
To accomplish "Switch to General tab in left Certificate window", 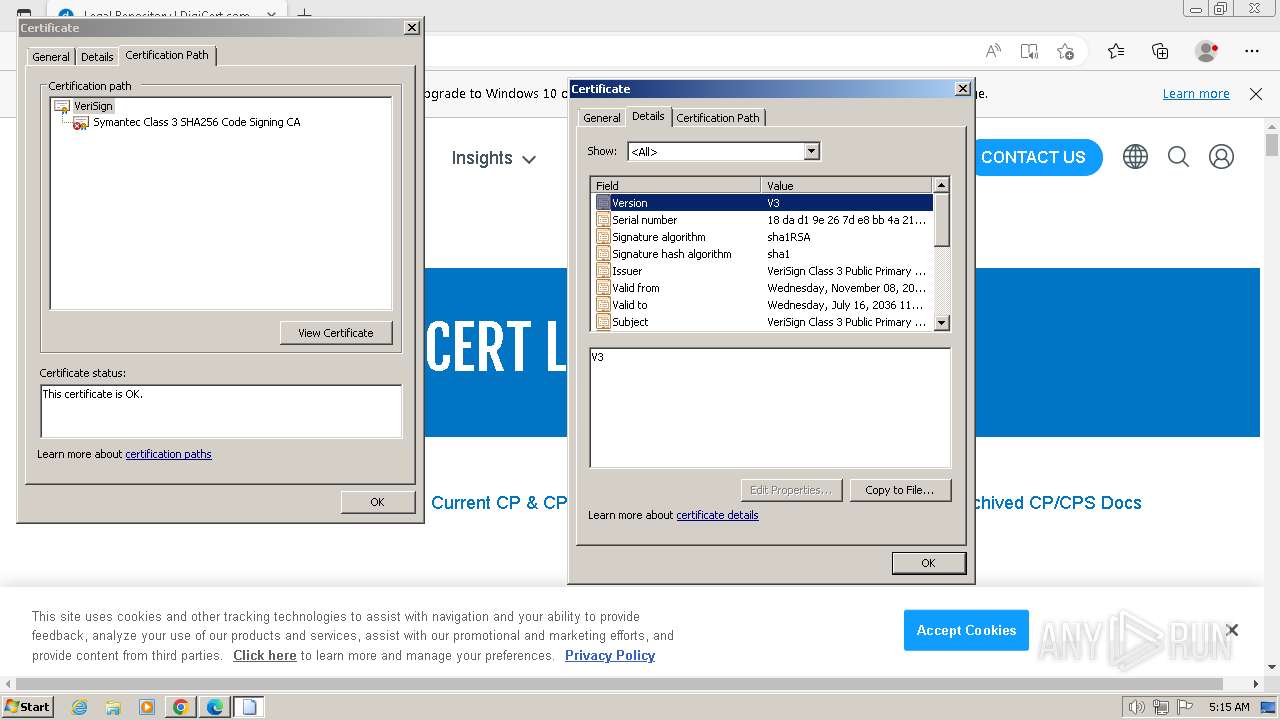I will click(x=51, y=57).
